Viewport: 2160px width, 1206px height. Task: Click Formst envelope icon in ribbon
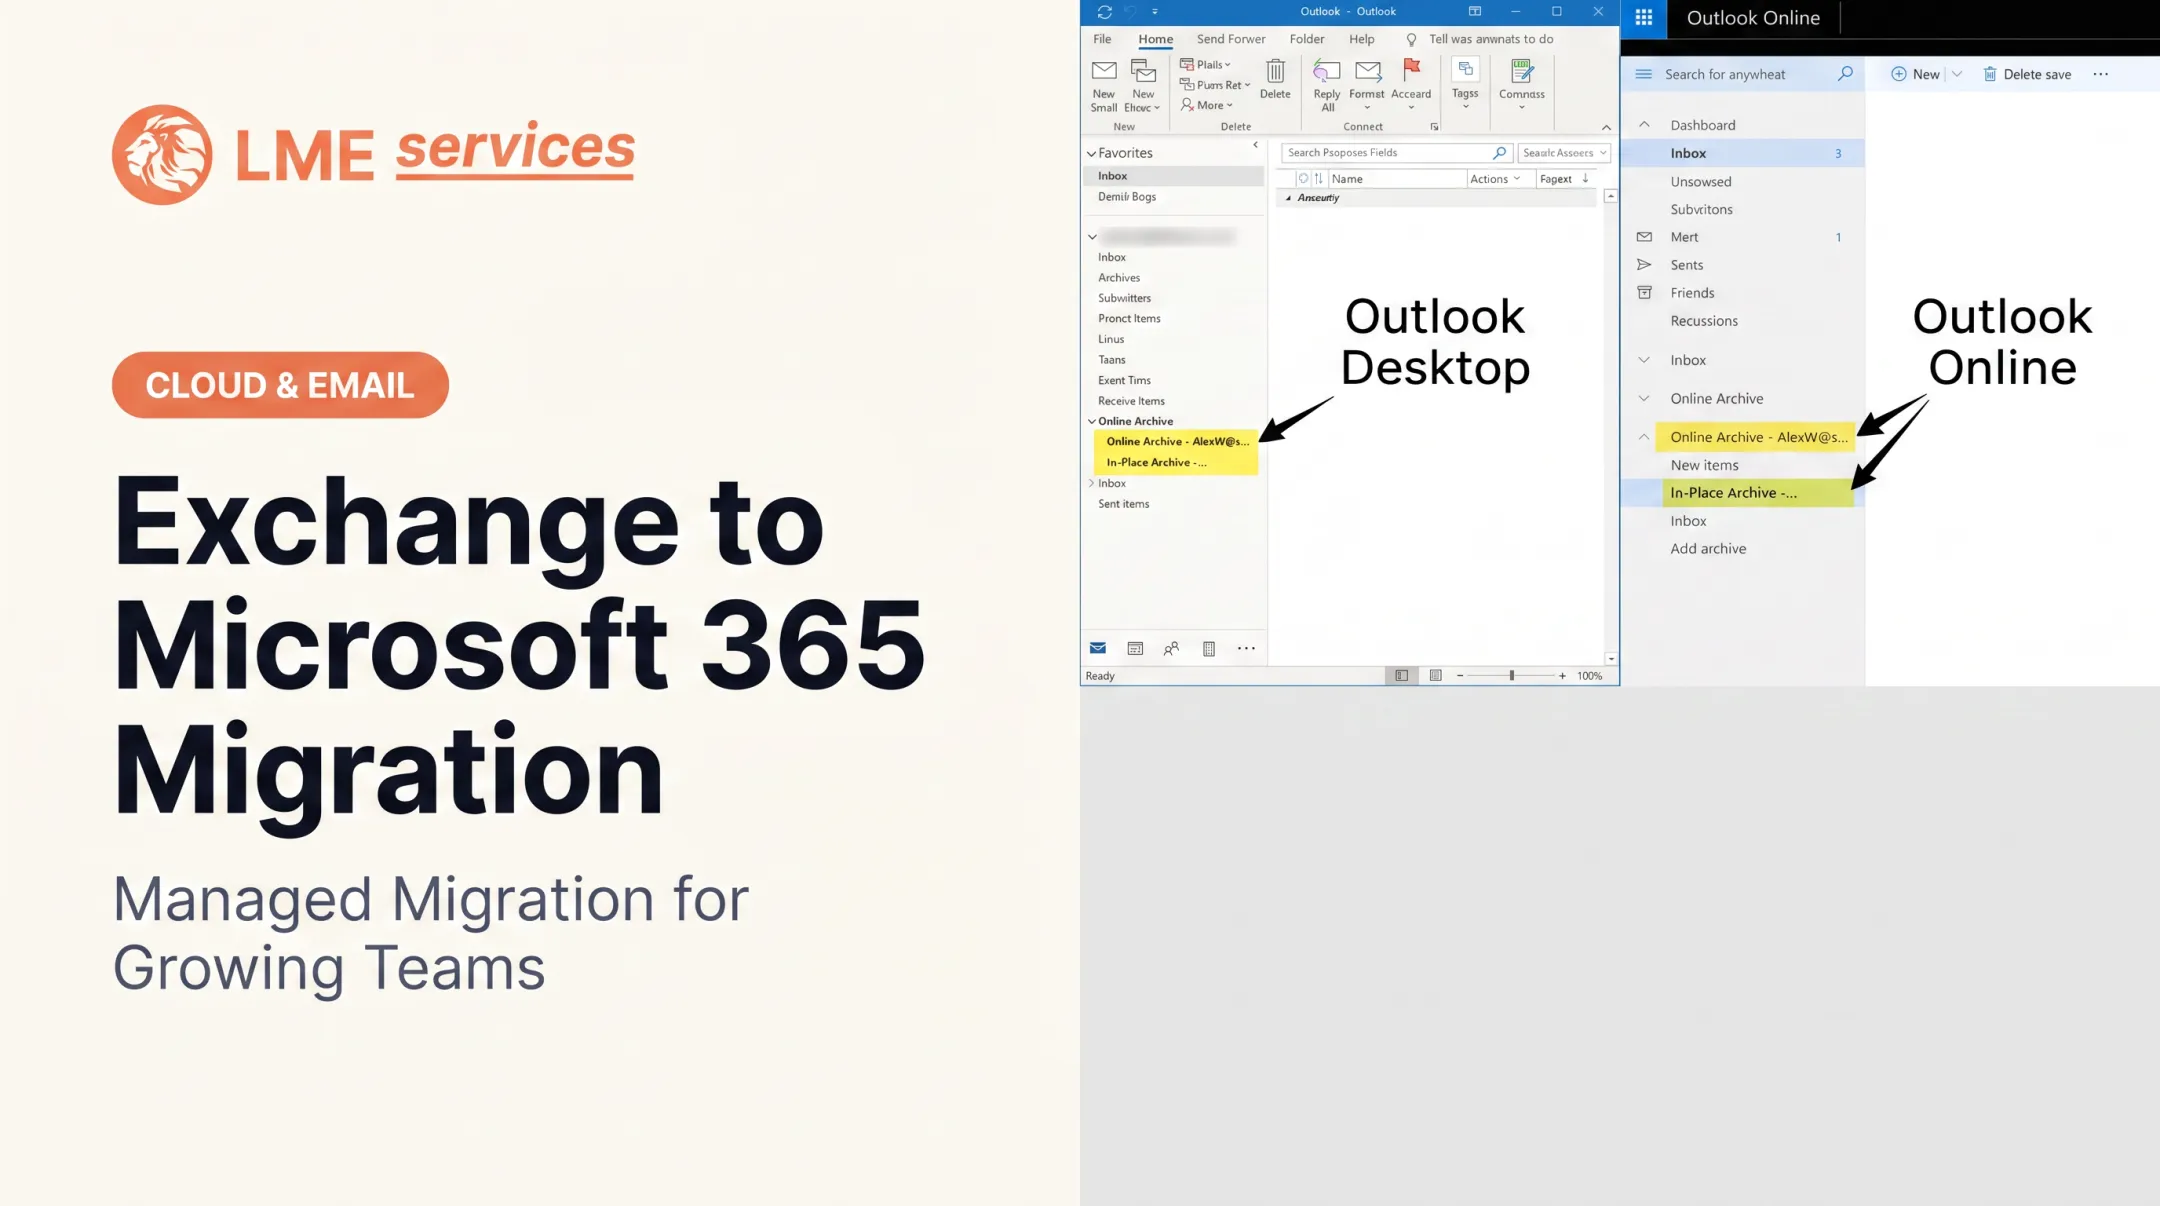tap(1367, 71)
